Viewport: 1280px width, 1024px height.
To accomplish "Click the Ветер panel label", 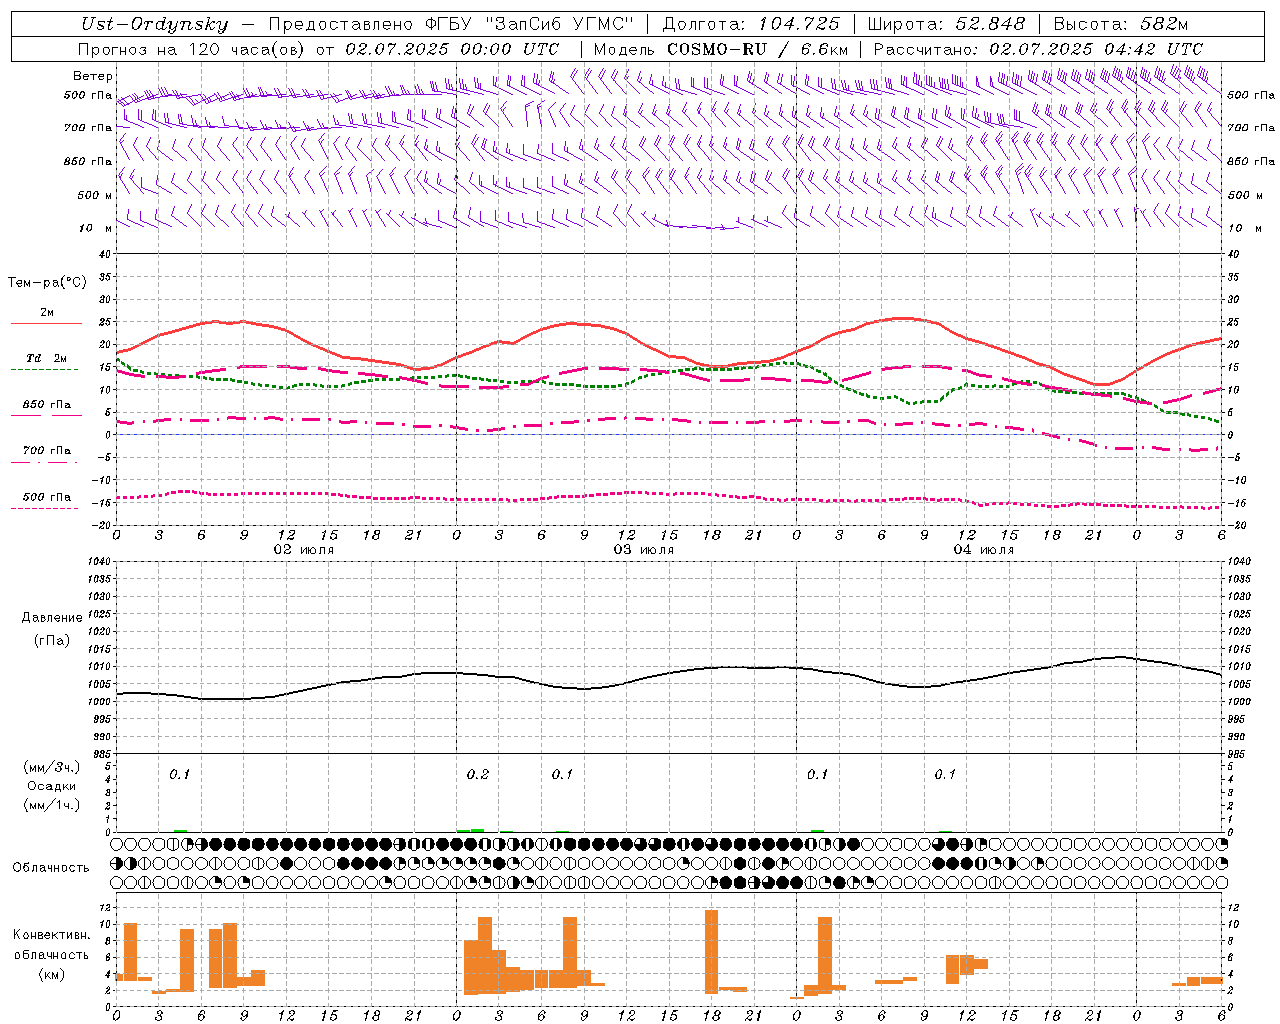I will (x=93, y=76).
